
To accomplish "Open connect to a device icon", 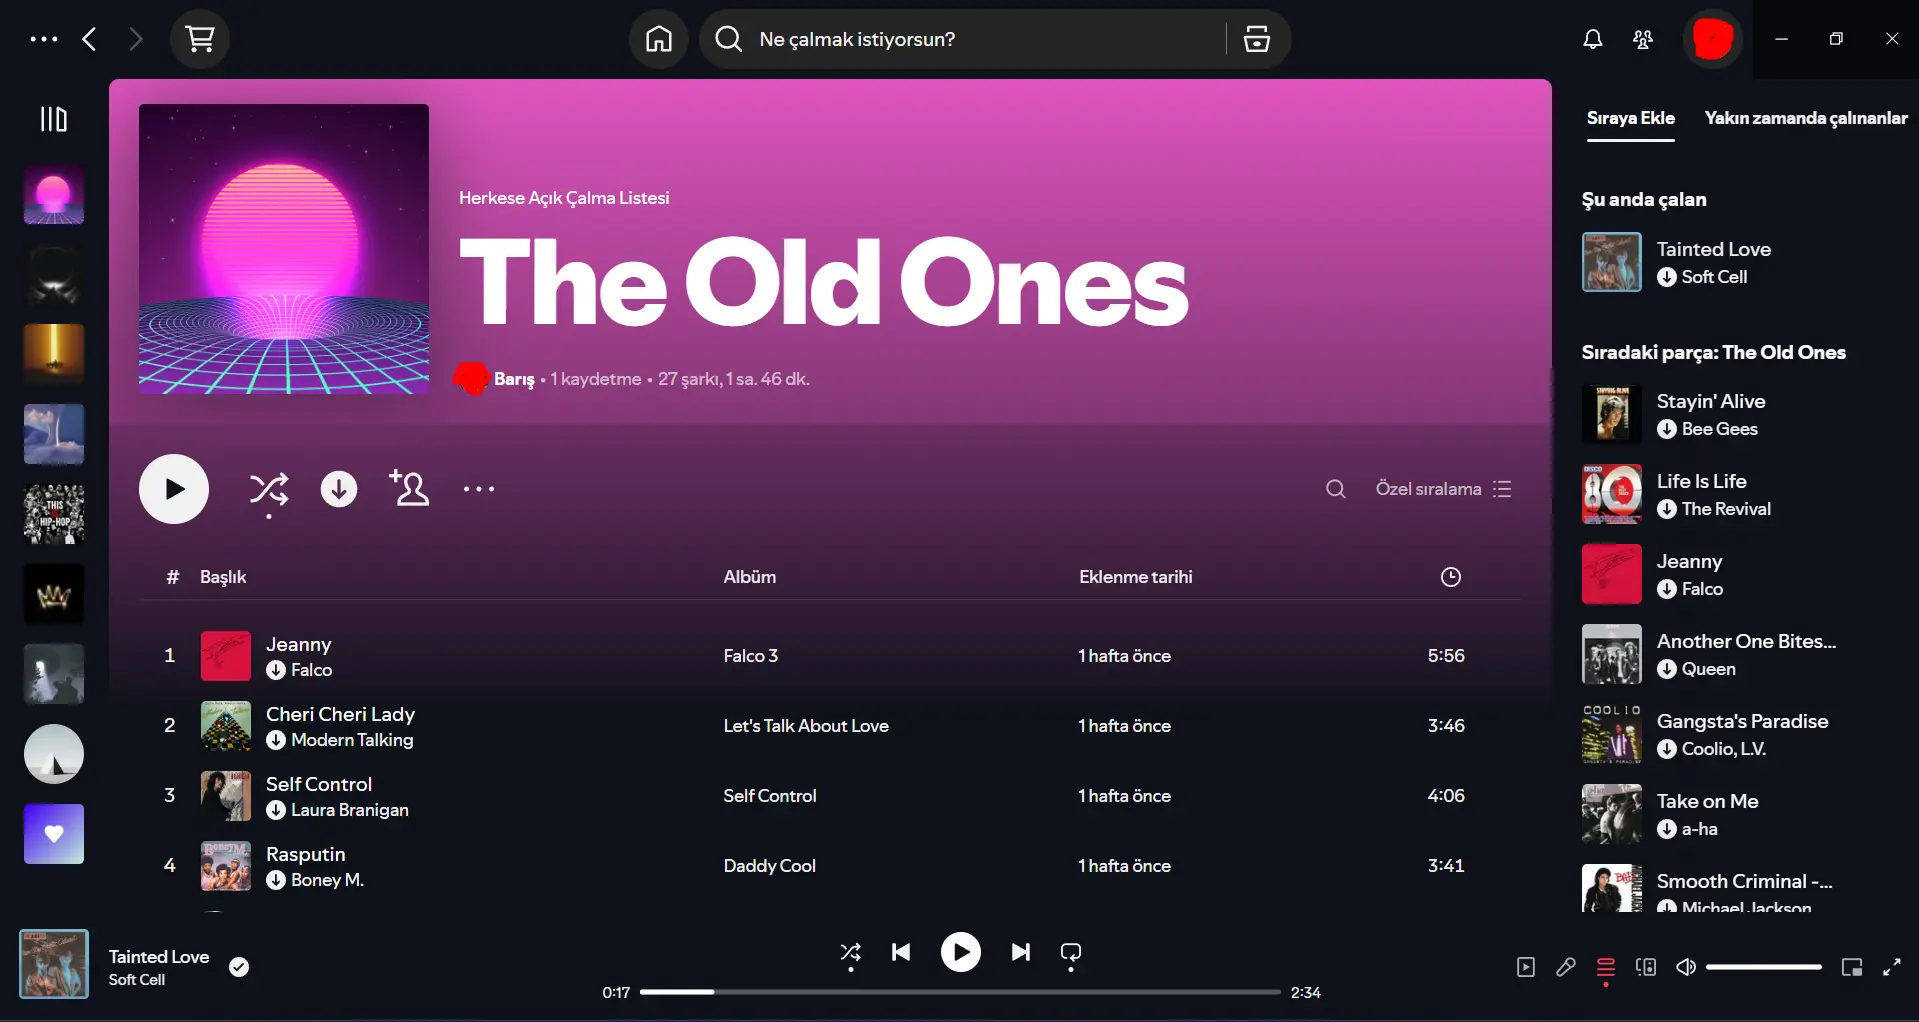I will pyautogui.click(x=1646, y=967).
